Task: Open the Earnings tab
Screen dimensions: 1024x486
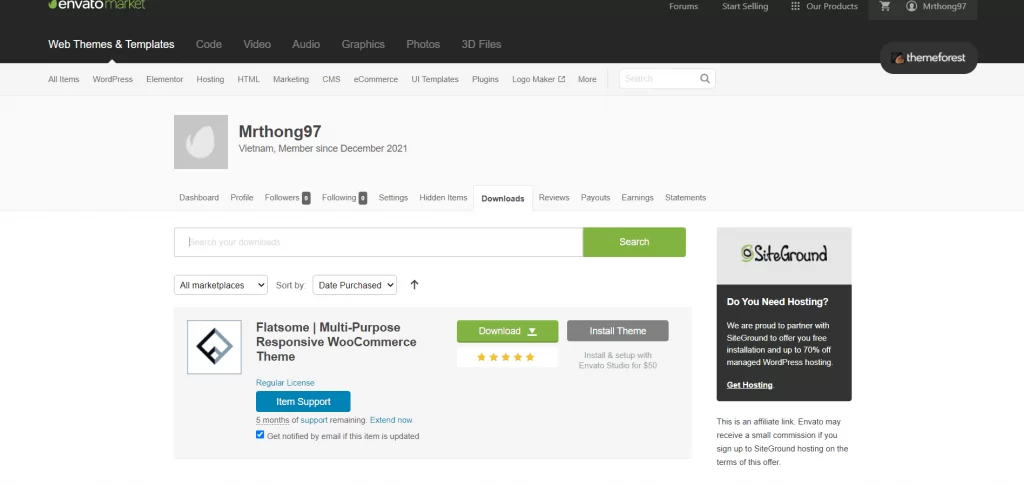Action: (637, 197)
